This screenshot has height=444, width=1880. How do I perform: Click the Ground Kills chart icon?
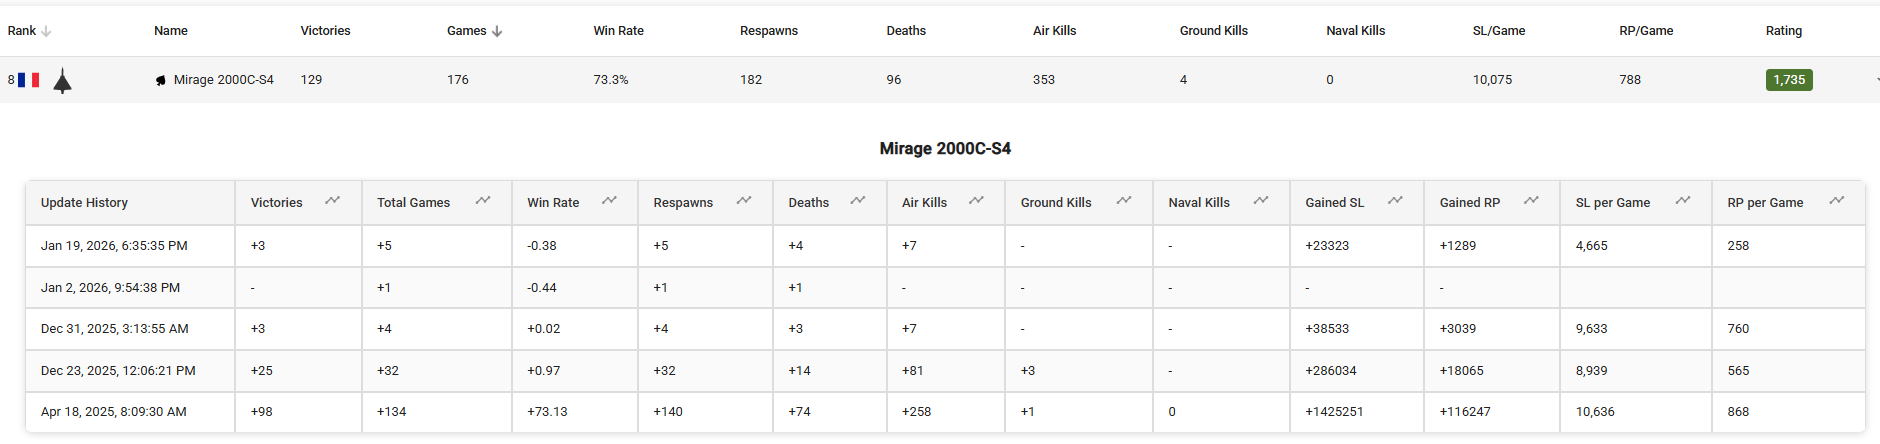point(1124,201)
